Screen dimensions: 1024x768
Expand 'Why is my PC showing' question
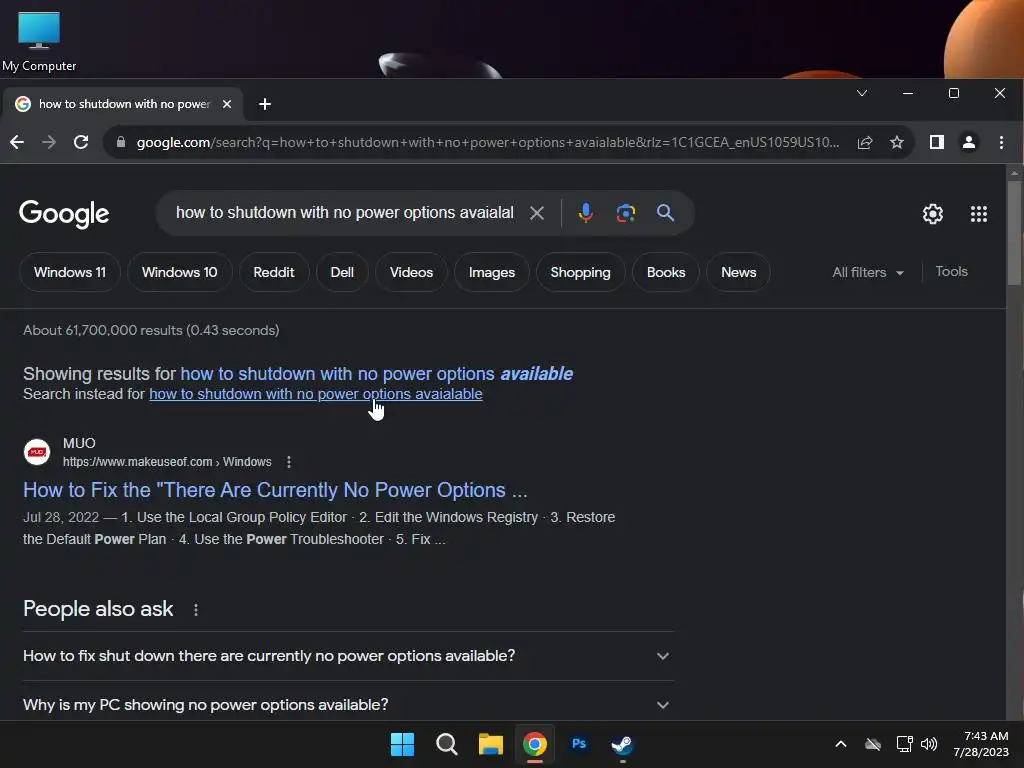point(348,705)
